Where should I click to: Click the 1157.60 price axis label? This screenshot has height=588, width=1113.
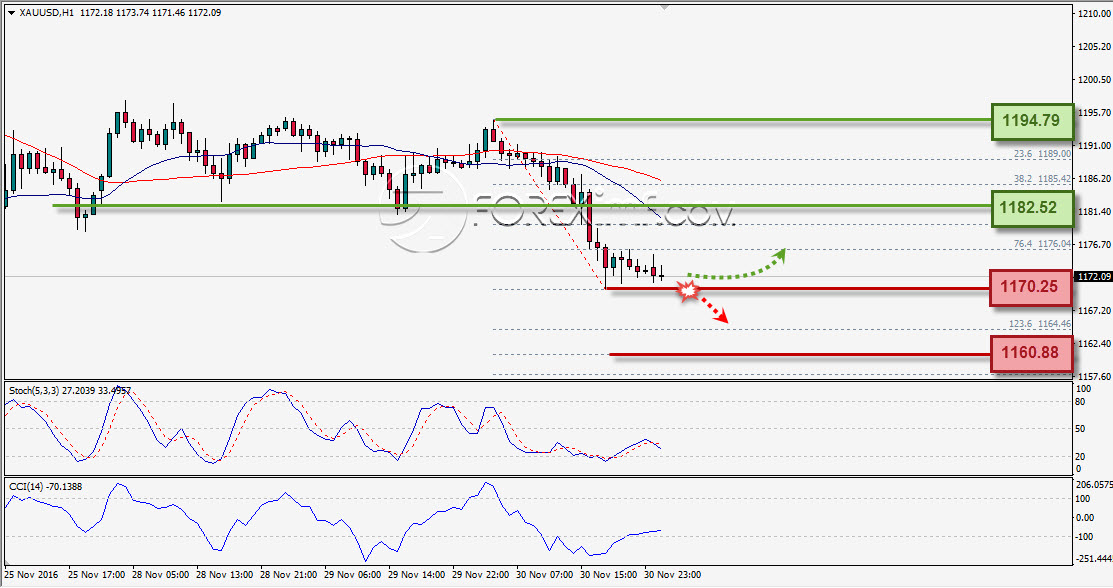click(x=1094, y=376)
